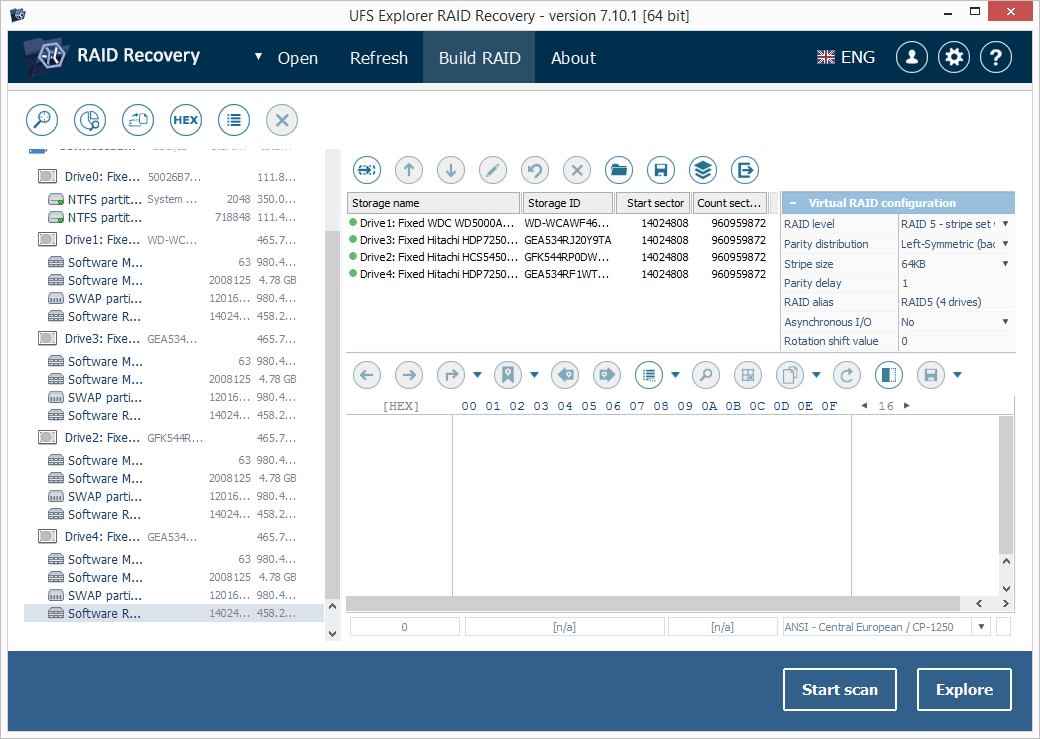Click the bookmark icon in hex toolbar
1040x739 pixels.
(x=508, y=375)
